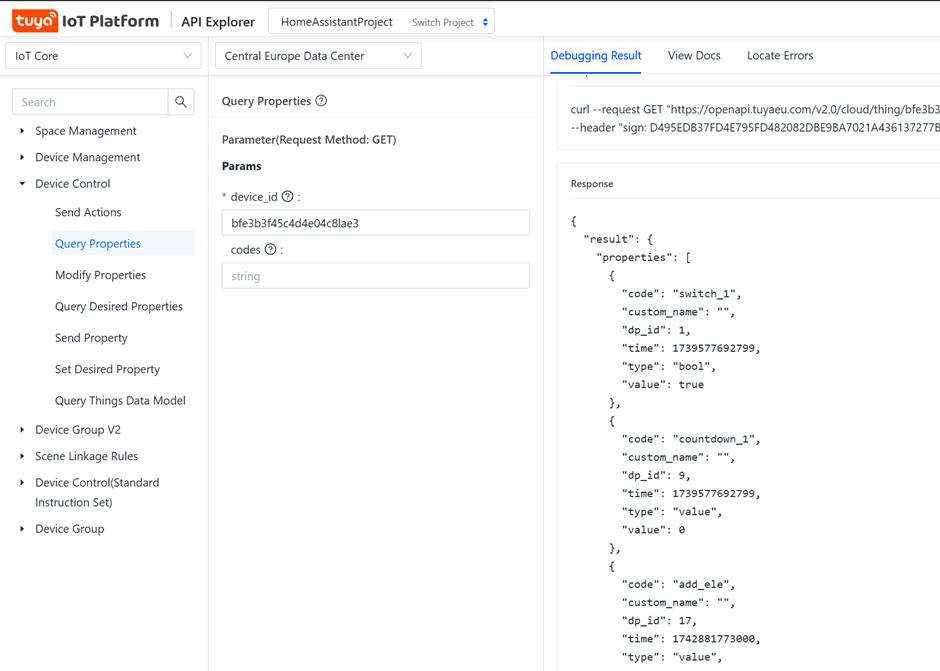Image resolution: width=940 pixels, height=671 pixels.
Task: Click the search magnifier icon
Action: (181, 102)
